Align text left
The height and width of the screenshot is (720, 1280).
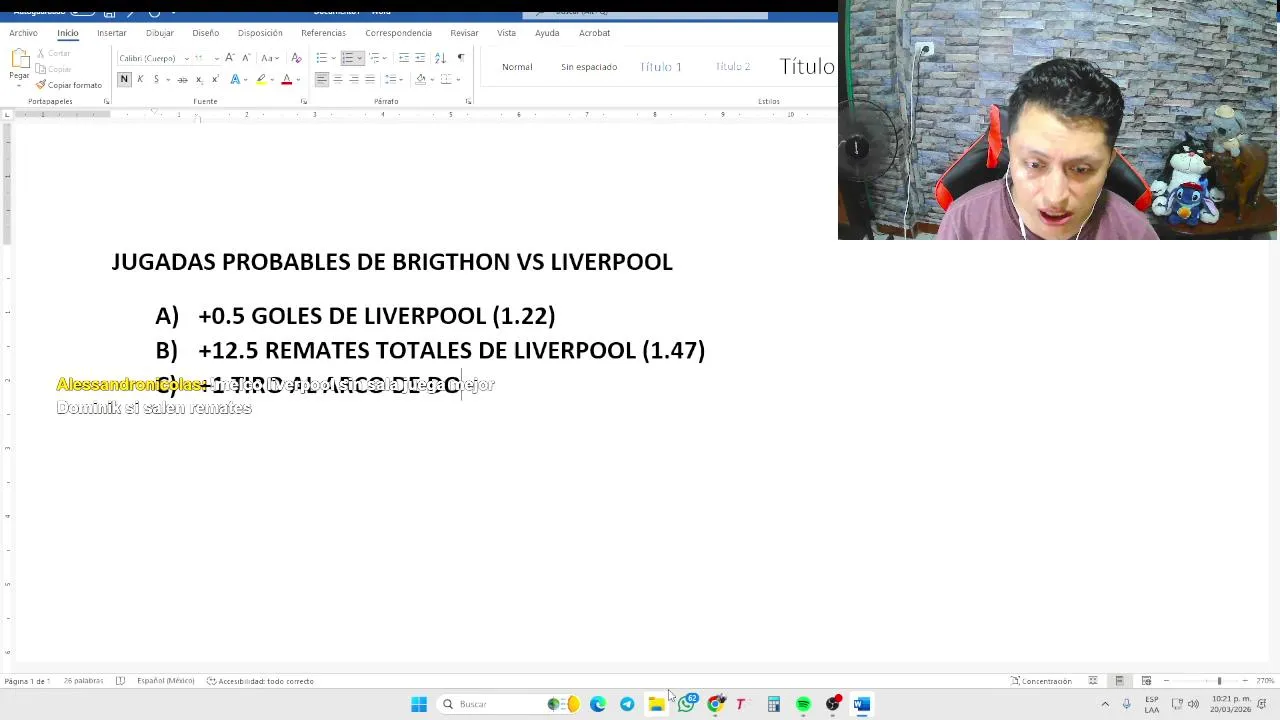click(x=321, y=79)
